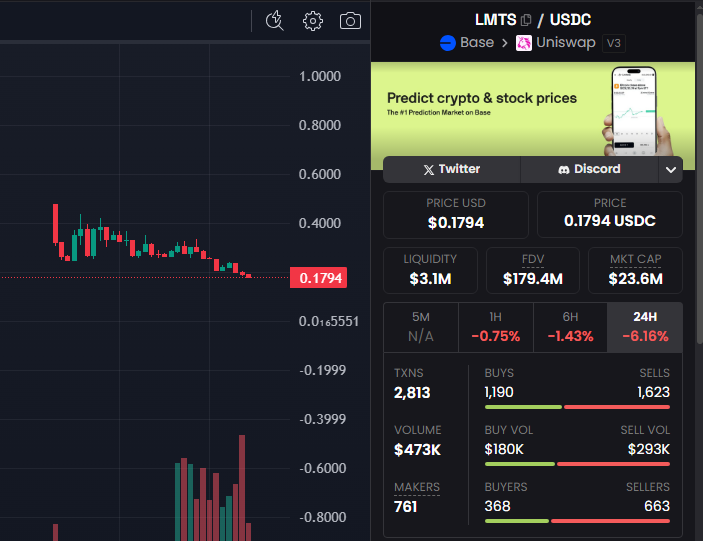The width and height of the screenshot is (703, 541).
Task: Click the SELLERS 663 value
Action: 657,506
